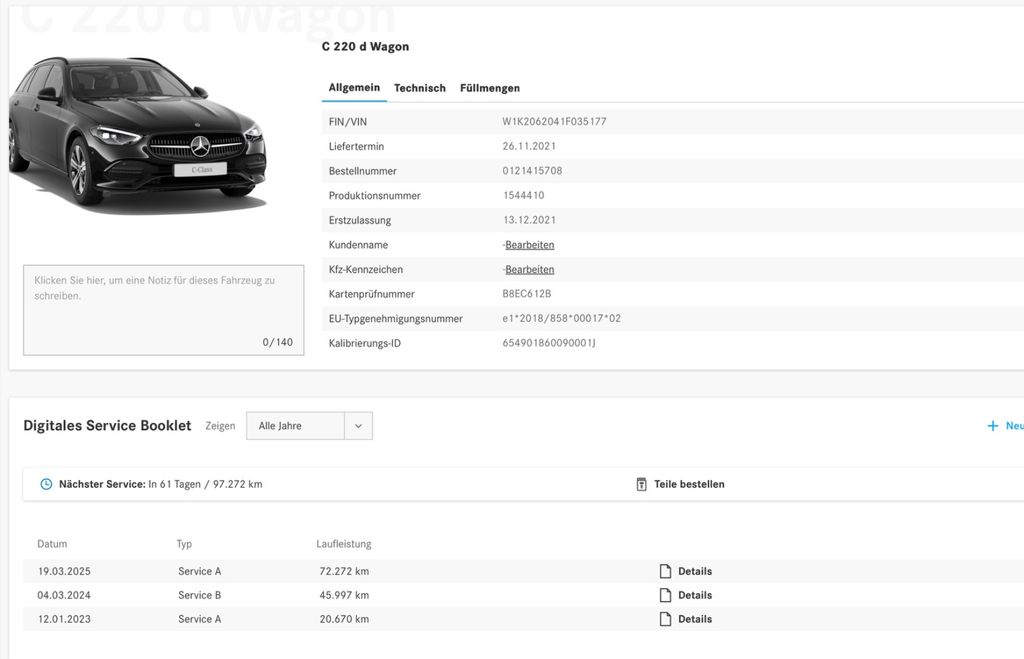Open the Füllmengen tab

point(489,87)
